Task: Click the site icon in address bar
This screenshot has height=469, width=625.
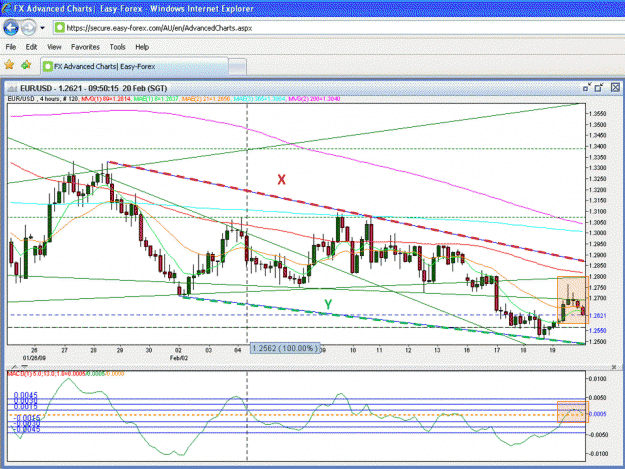Action: click(60, 27)
